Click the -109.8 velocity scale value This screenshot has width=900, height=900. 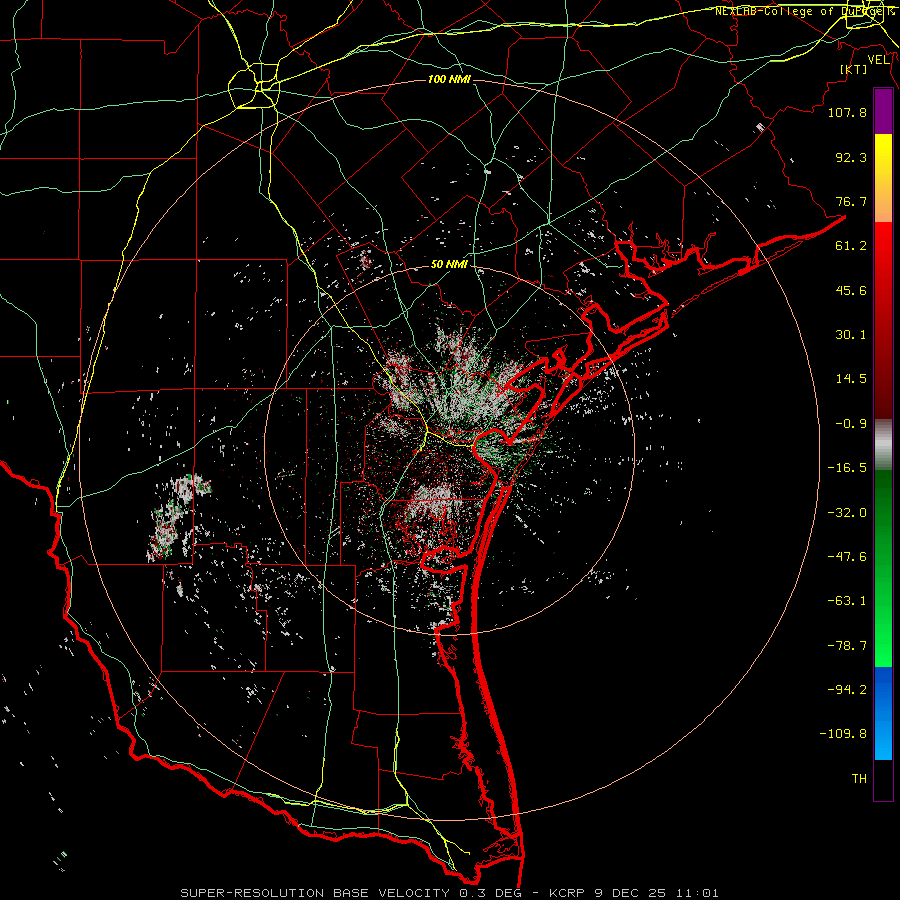coord(843,734)
